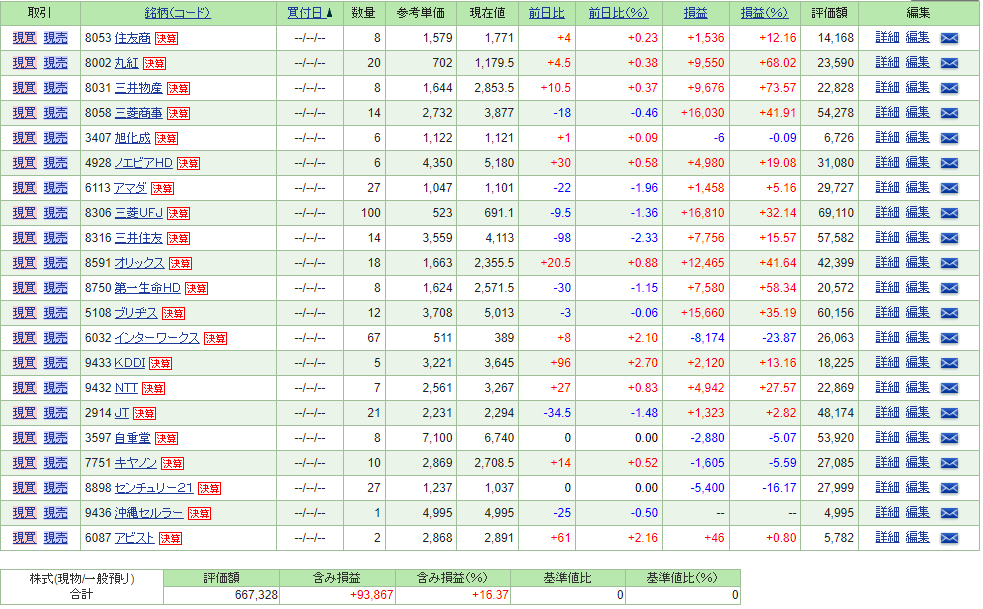Click the mail icon in the ブリヂス row

click(x=949, y=313)
